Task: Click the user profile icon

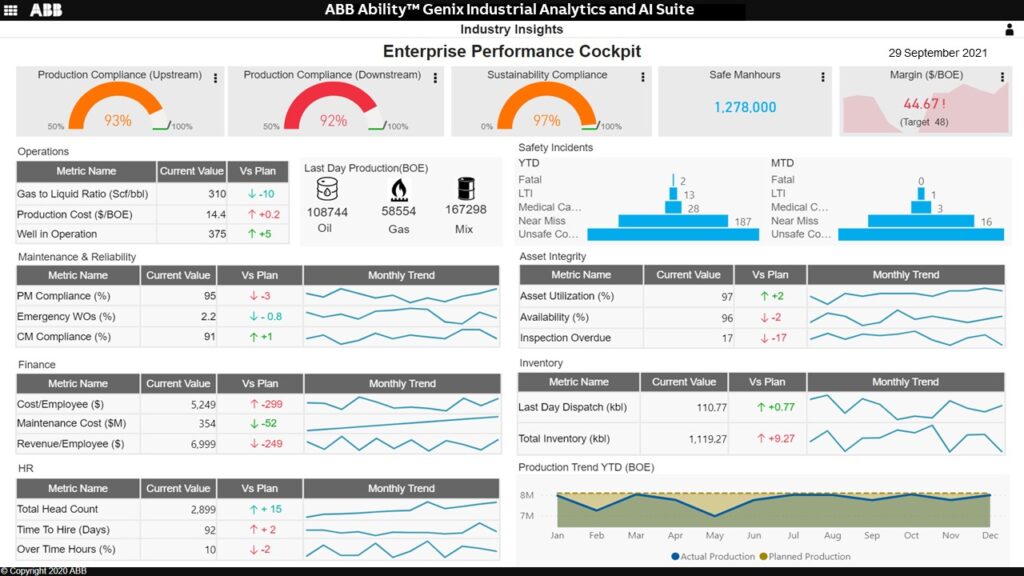Action: tap(1010, 30)
